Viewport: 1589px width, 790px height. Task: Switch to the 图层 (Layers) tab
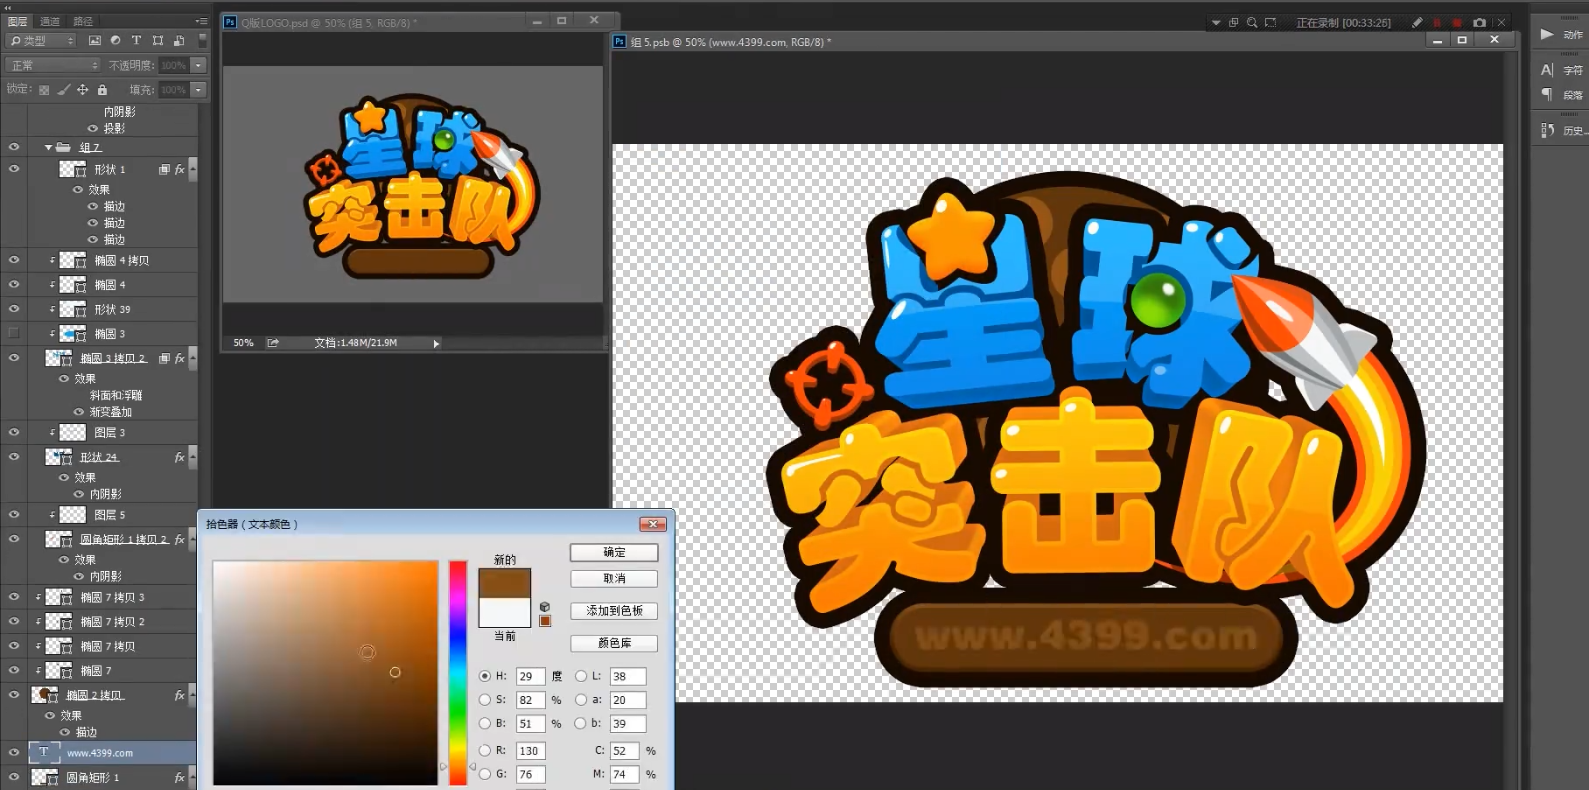click(18, 21)
